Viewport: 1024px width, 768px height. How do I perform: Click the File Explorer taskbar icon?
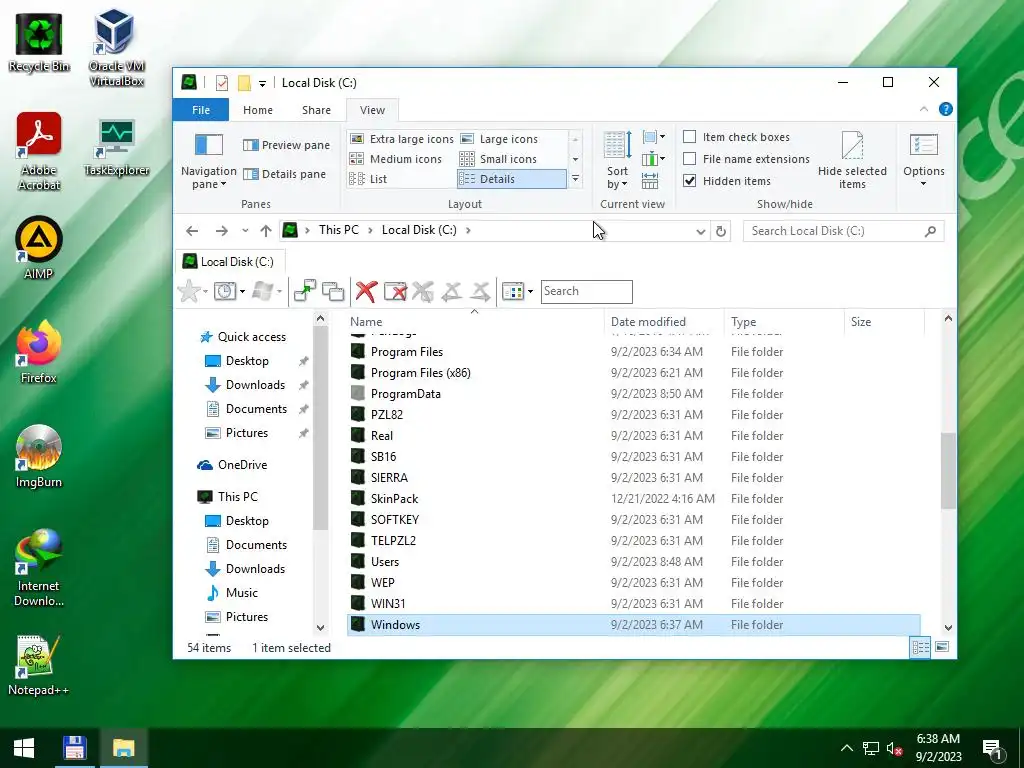[123, 748]
